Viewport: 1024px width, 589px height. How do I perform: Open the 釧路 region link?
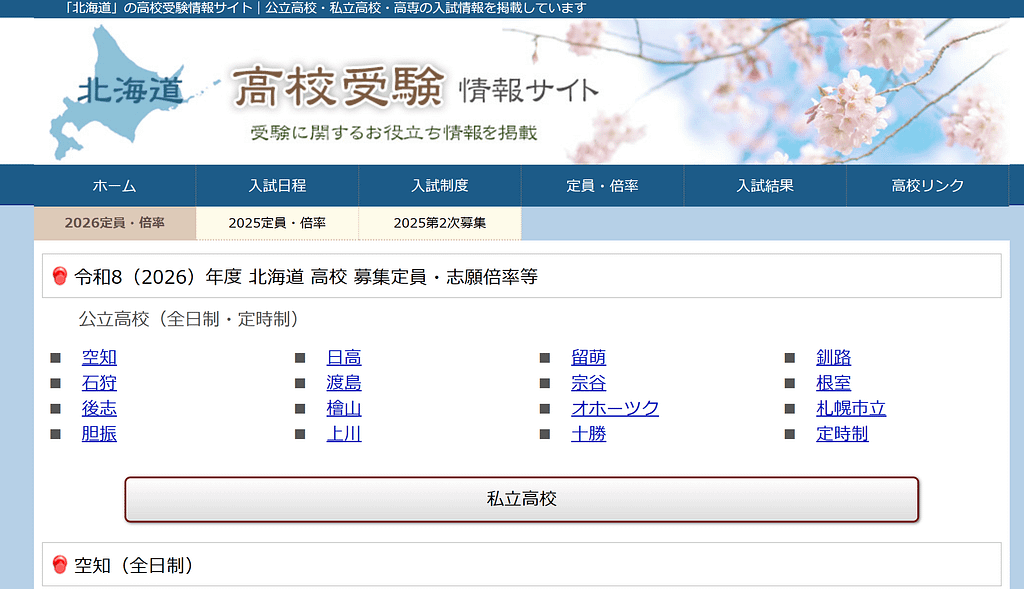pos(834,357)
